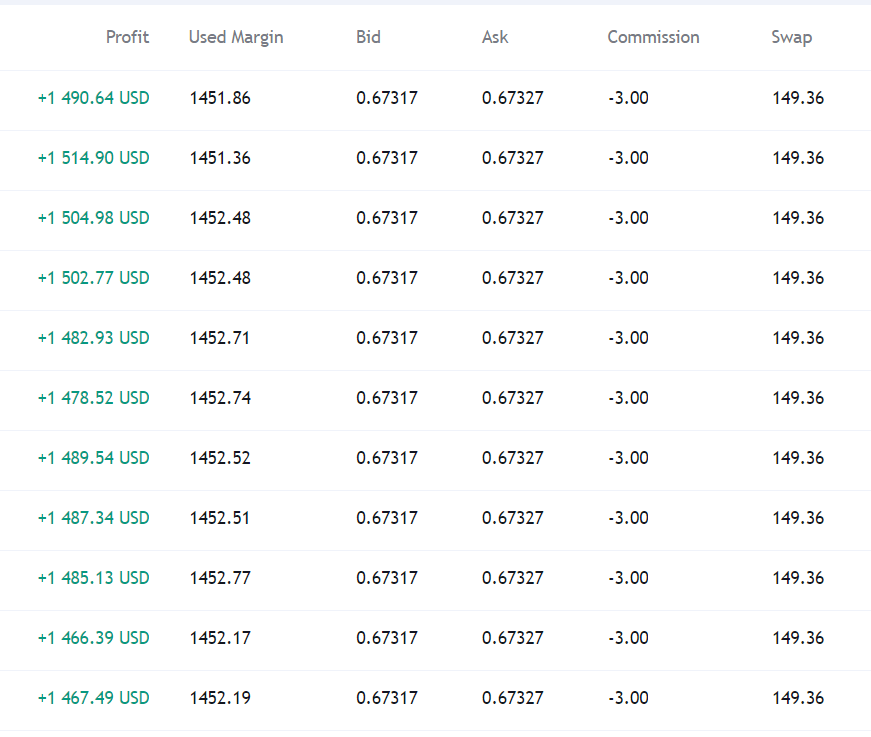The image size is (871, 737).
Task: Click the +1 466.39 USD profit entry
Action: (93, 638)
